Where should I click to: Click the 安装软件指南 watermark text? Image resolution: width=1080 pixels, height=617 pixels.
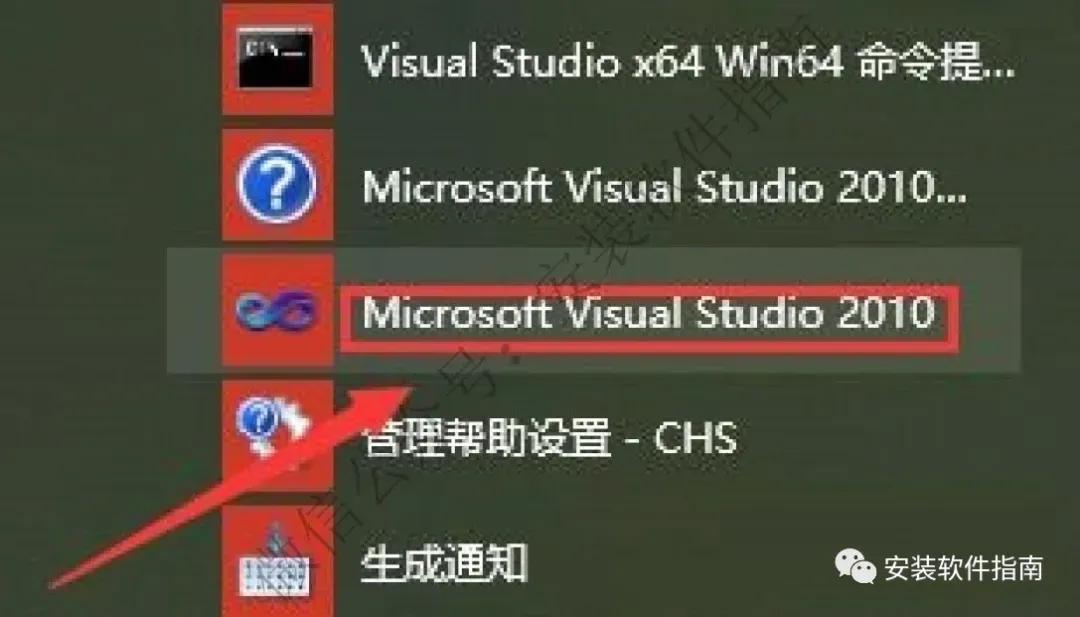(963, 567)
